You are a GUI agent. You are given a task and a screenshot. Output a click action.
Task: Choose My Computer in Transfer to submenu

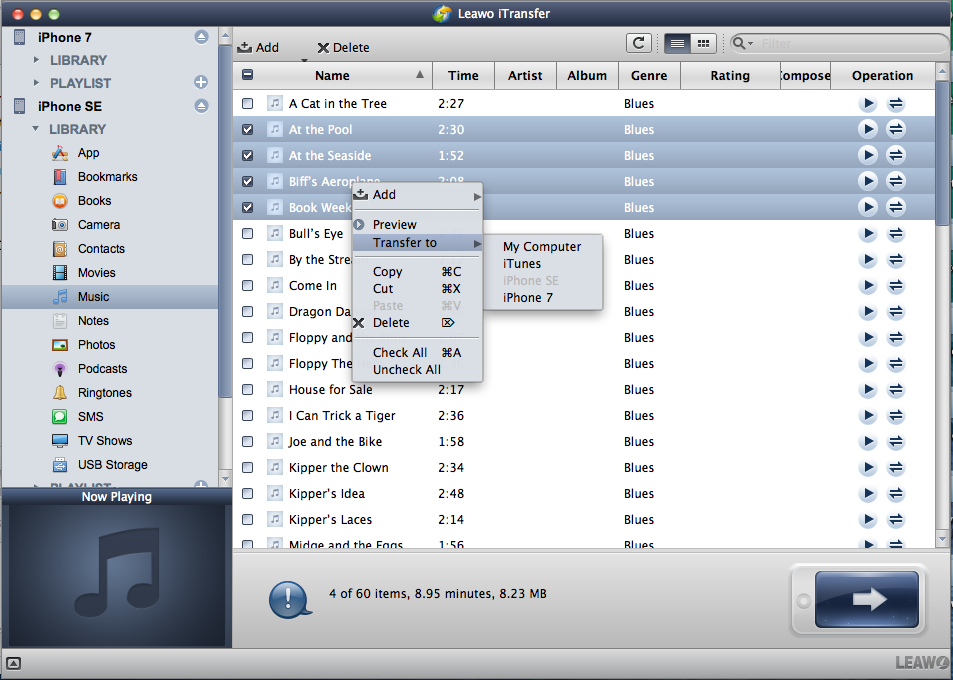[x=541, y=247]
